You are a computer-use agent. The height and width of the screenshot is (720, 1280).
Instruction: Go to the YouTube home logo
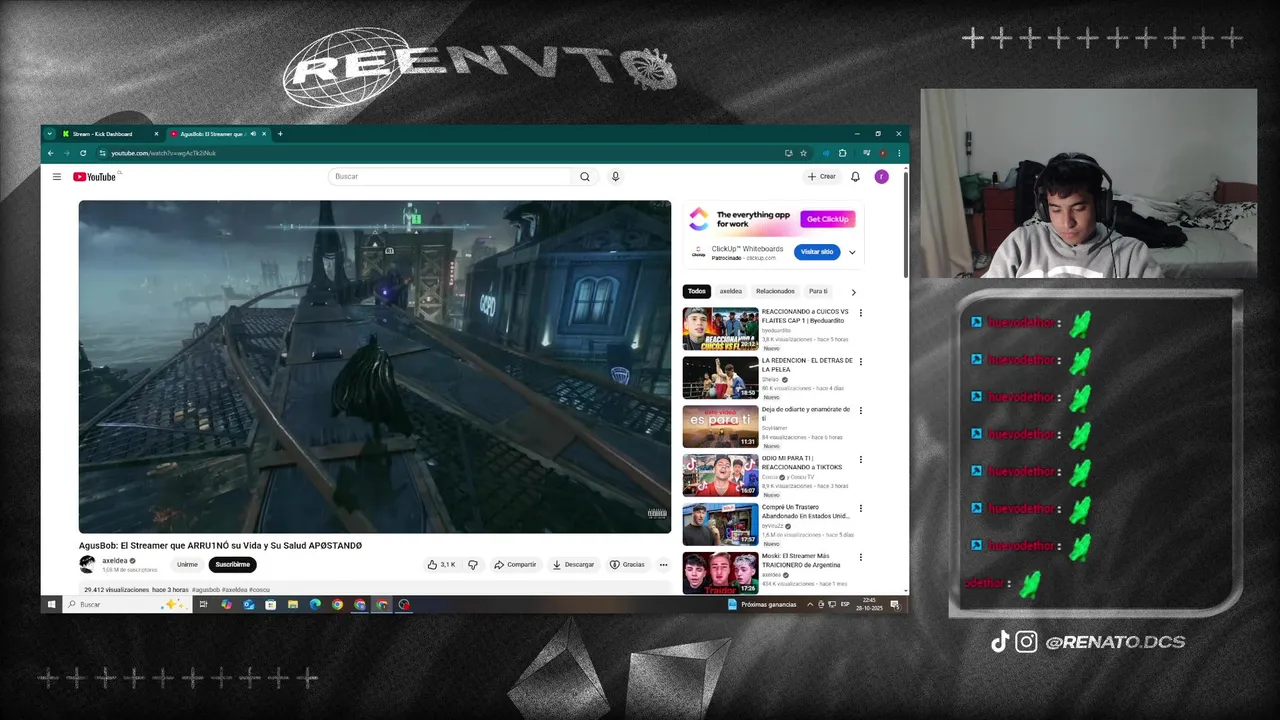coord(95,177)
